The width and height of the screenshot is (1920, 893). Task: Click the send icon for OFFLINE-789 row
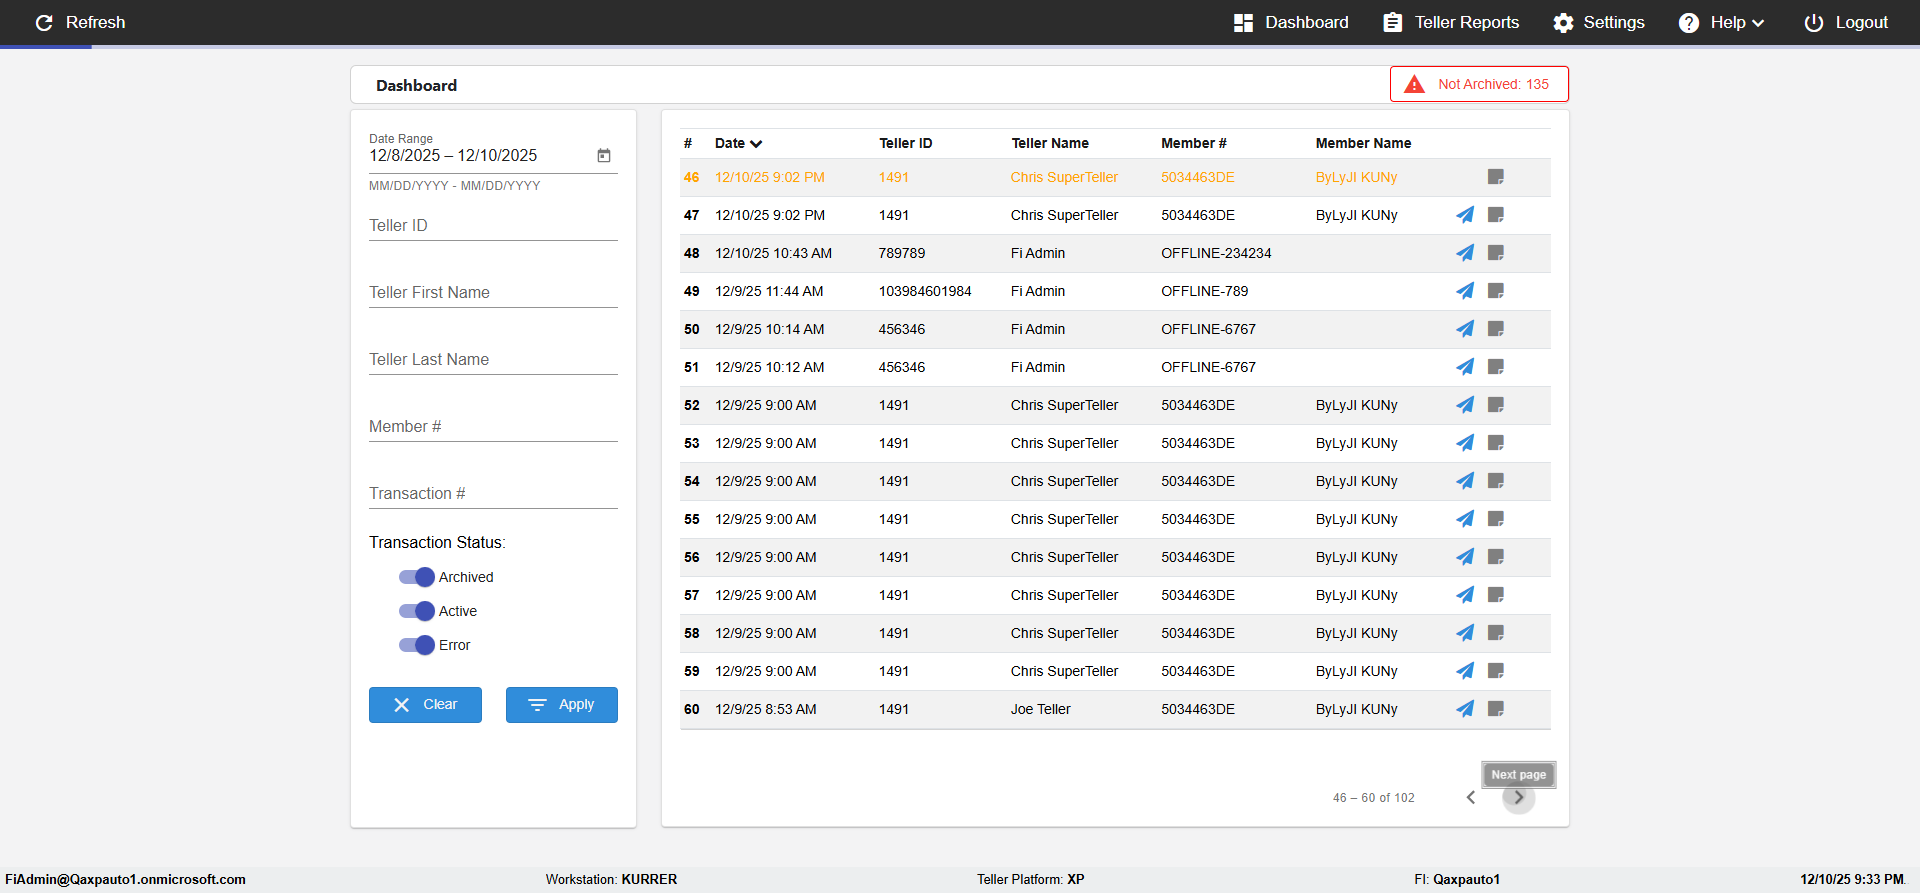[x=1465, y=291]
